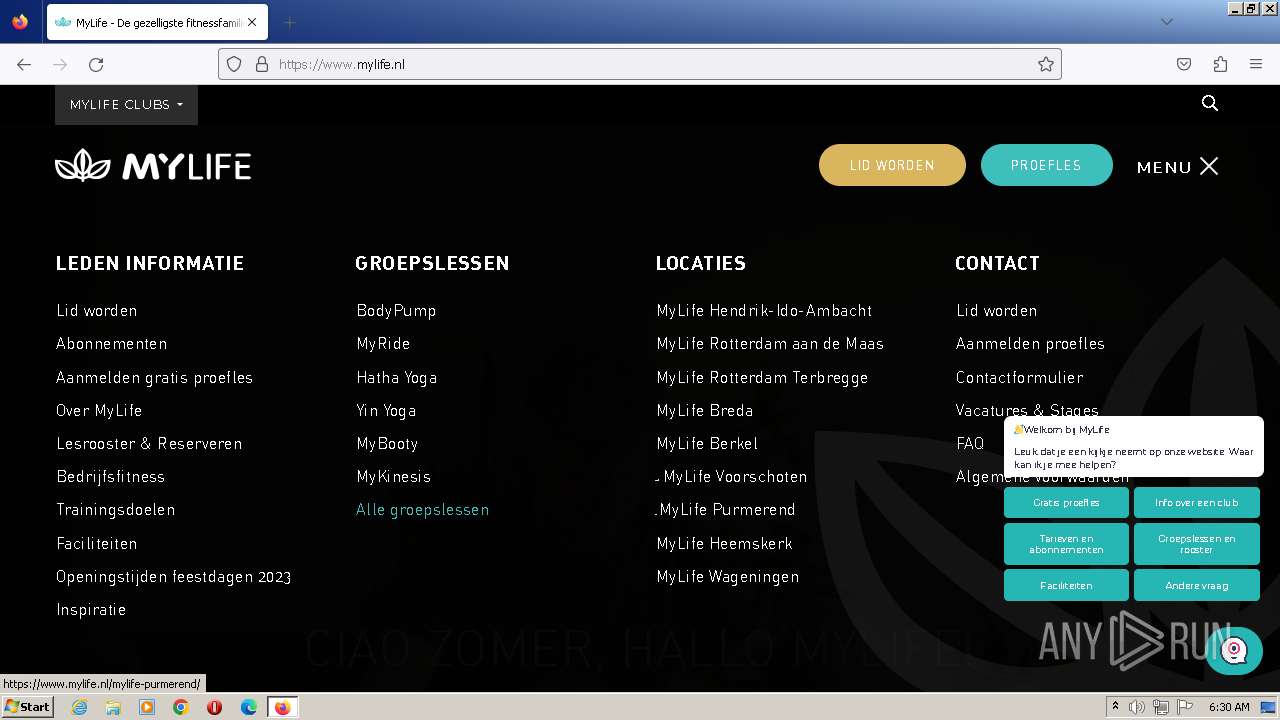Open Opera from the taskbar
1280x720 pixels.
pos(214,707)
